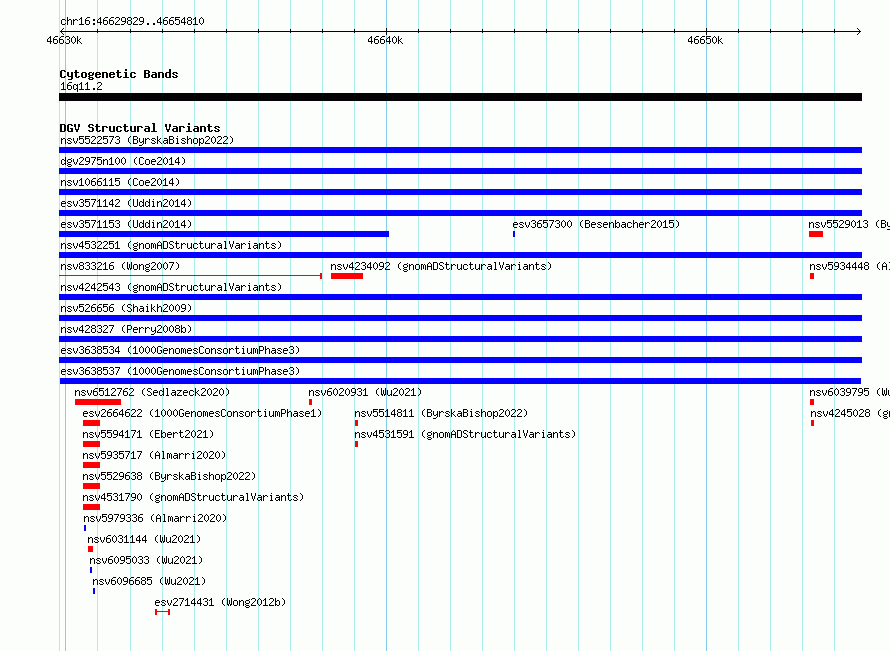Open the nsv833216 (Wong2007) label

coord(120,266)
